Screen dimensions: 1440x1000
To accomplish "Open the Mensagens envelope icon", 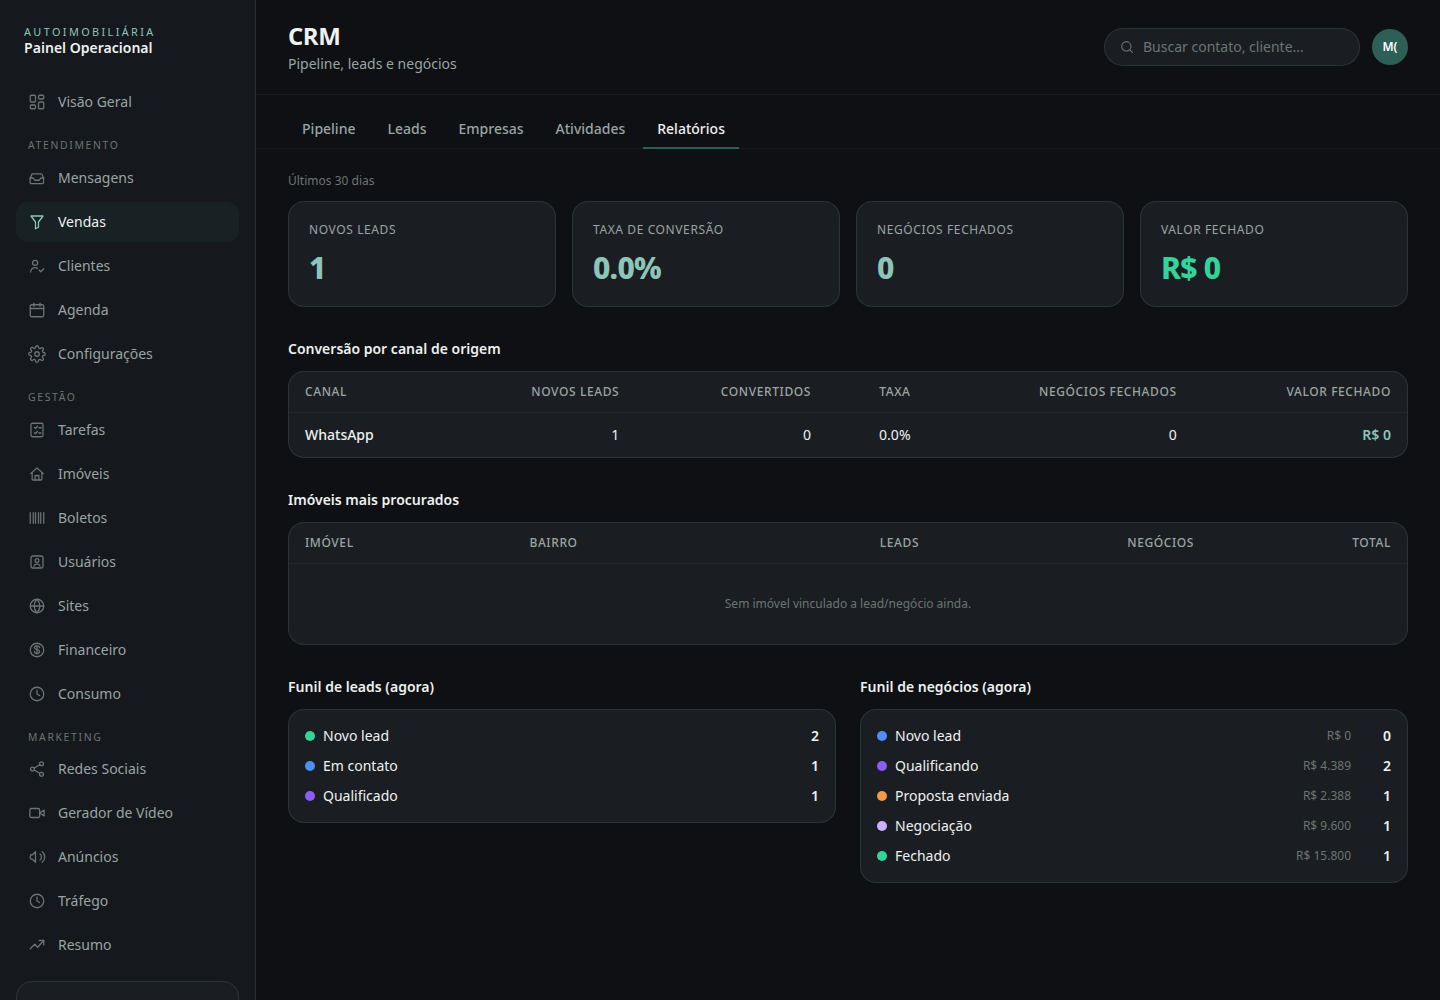I will click(x=37, y=178).
